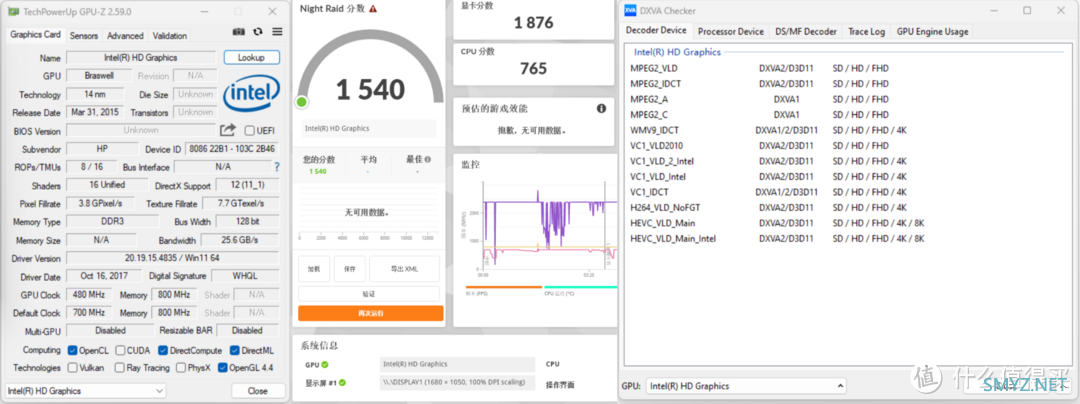Open the GPU Engine Usage tab
1080x404 pixels.
933,32
